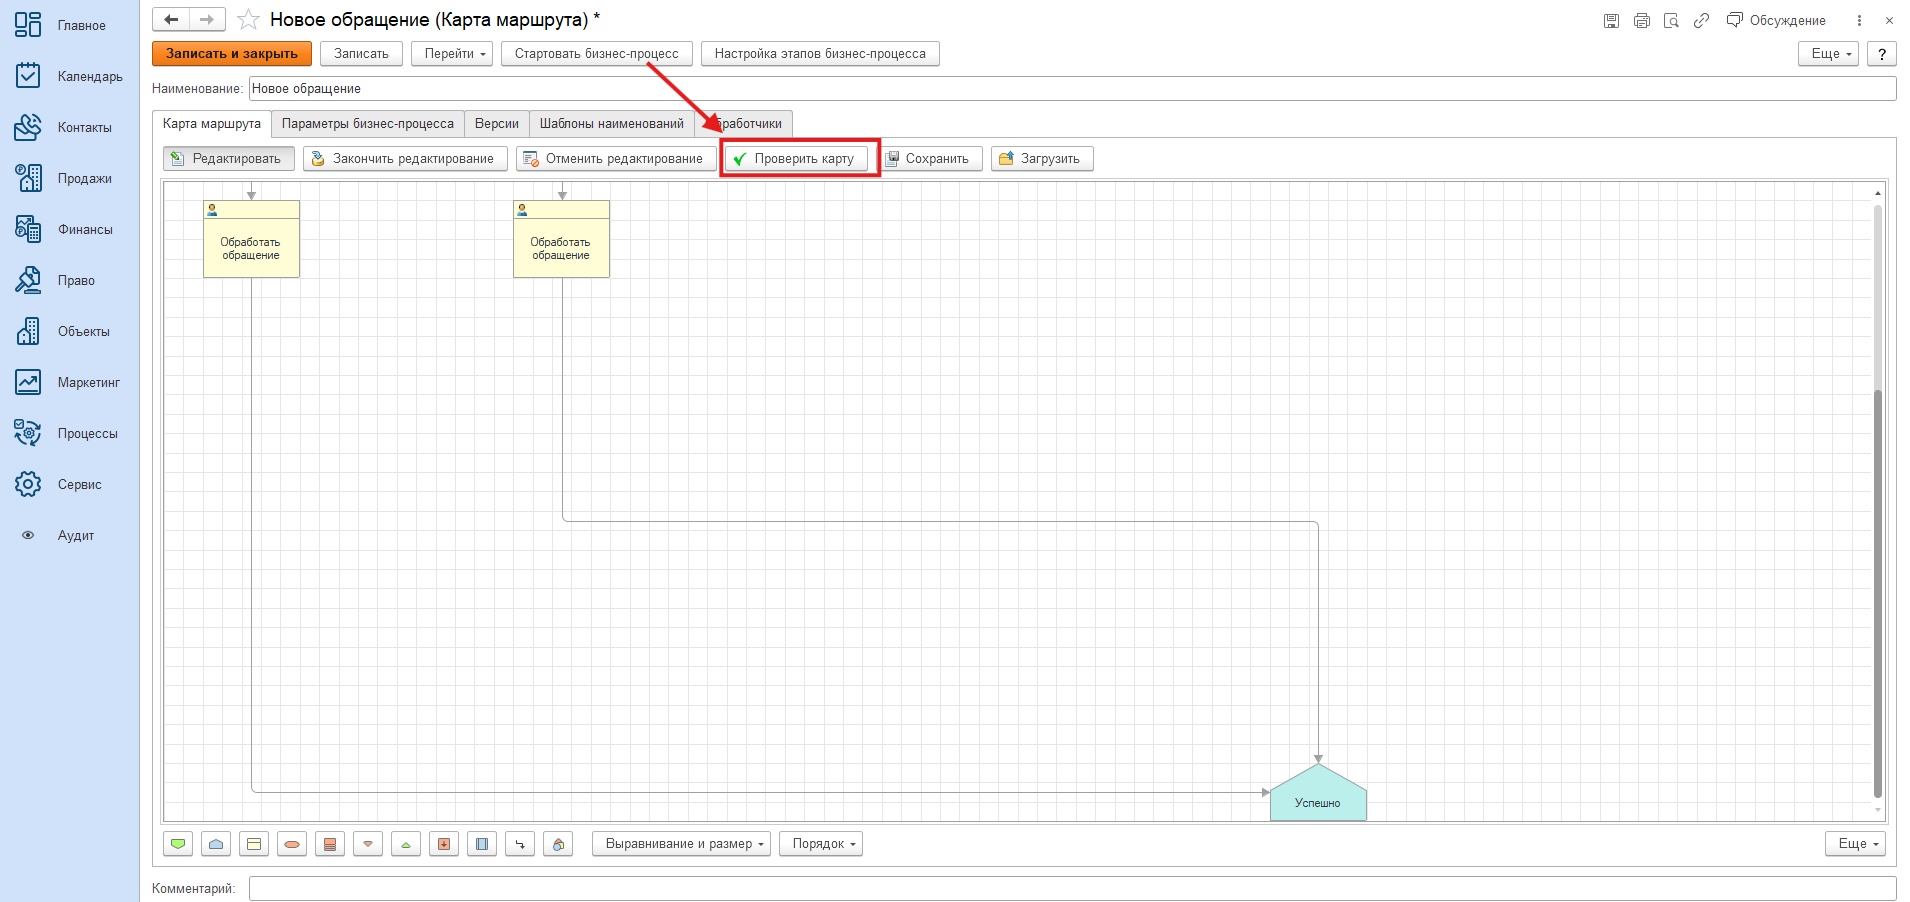Insert orange split triangle shape
The height and width of the screenshot is (902, 1910).
point(368,844)
